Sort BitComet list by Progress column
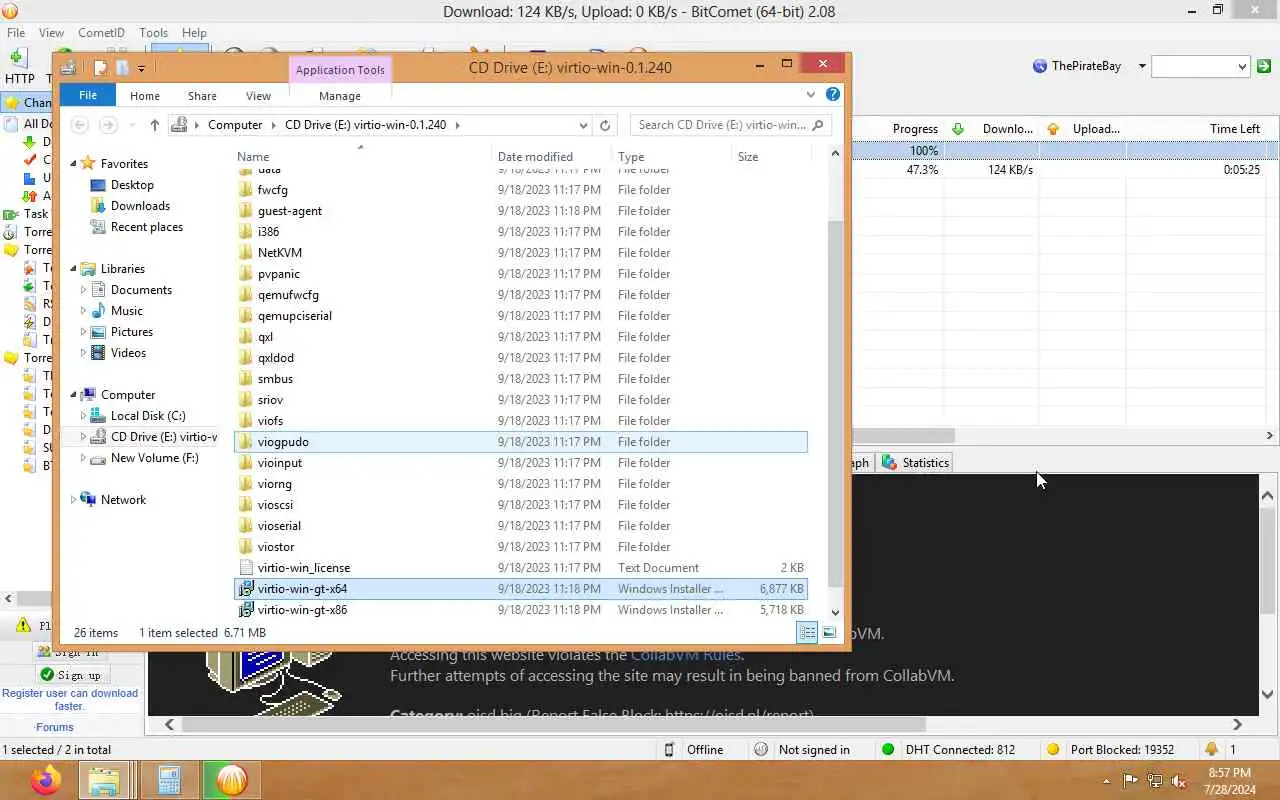The image size is (1280, 800). pyautogui.click(x=915, y=129)
